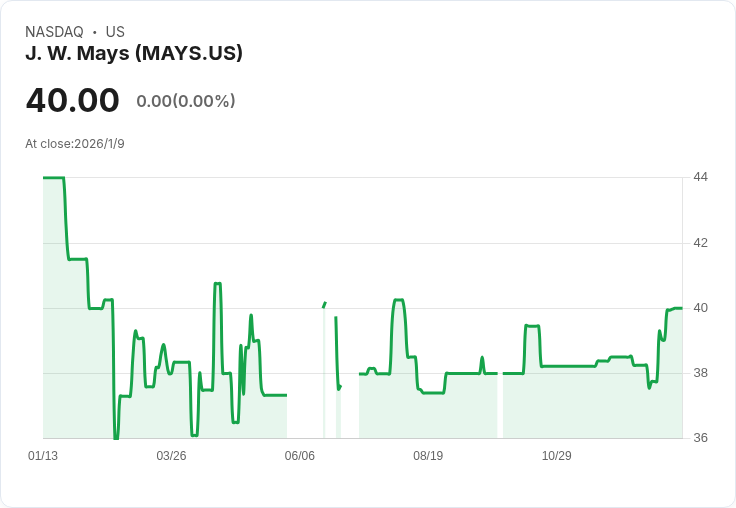The width and height of the screenshot is (736, 508).
Task: Click the US market label
Action: point(115,32)
